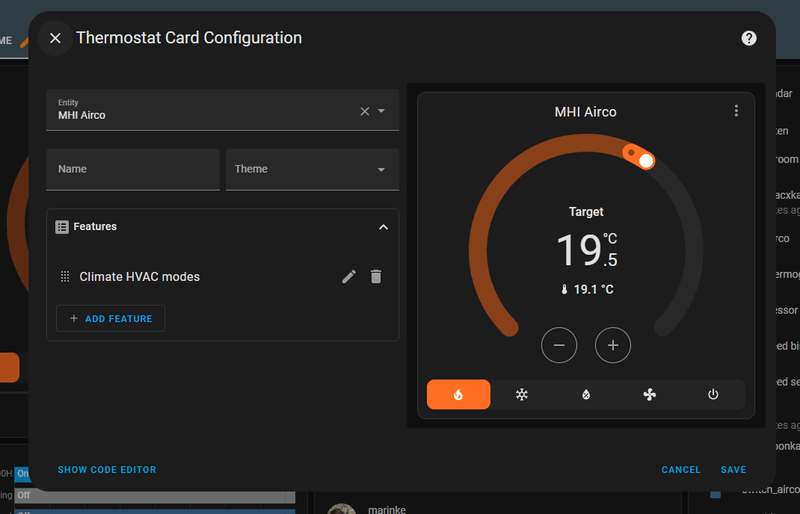Increase target temperature with plus button
800x514 pixels.
tap(613, 345)
